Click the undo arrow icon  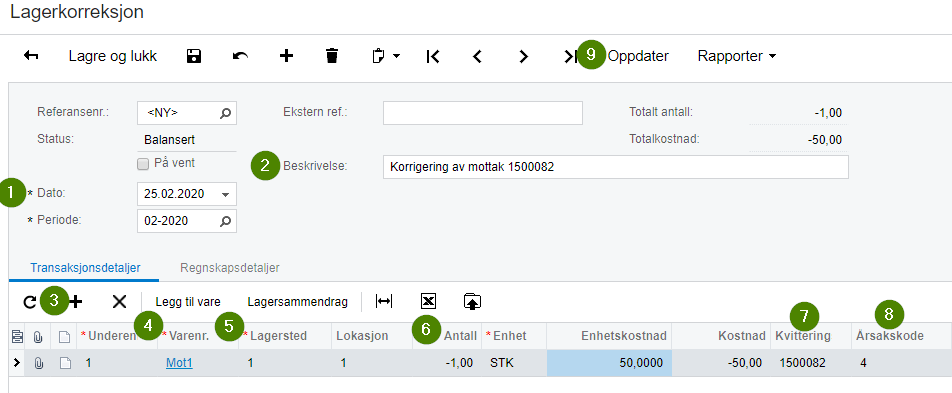click(x=240, y=56)
